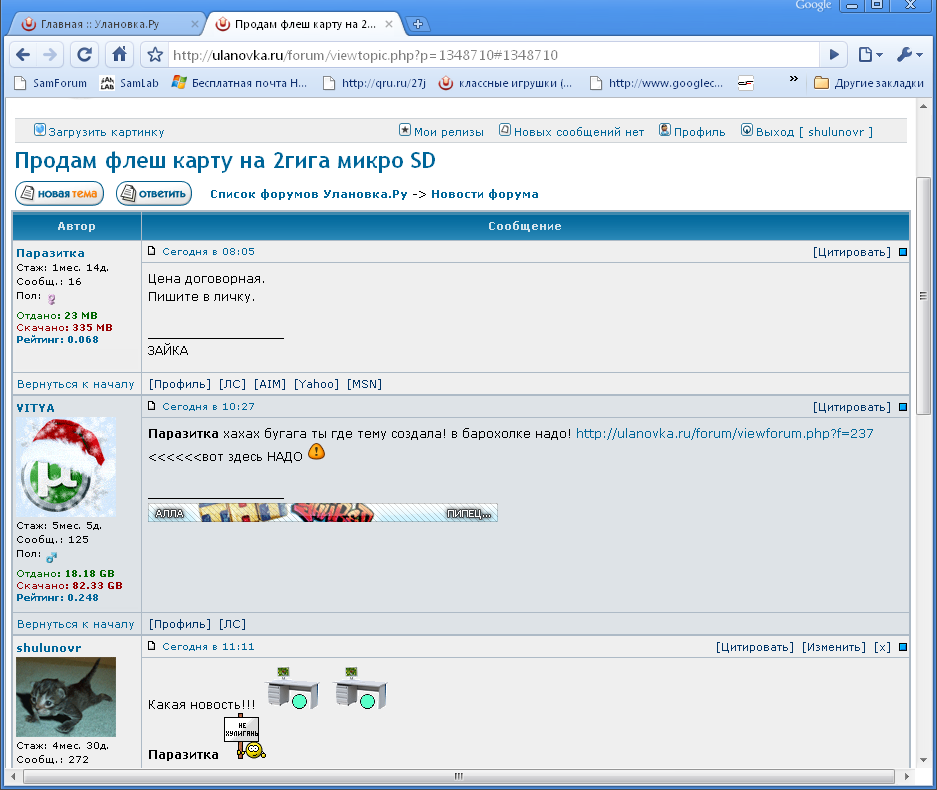Screen dimensions: 937x790
Task: Open классные игрушки bookmark
Action: (506, 83)
